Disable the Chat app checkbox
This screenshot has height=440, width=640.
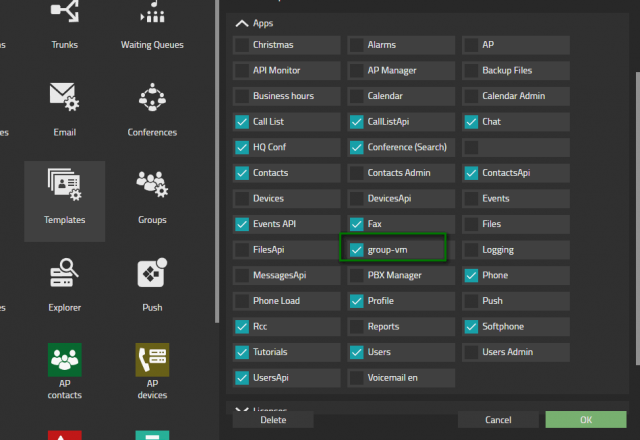pos(471,122)
